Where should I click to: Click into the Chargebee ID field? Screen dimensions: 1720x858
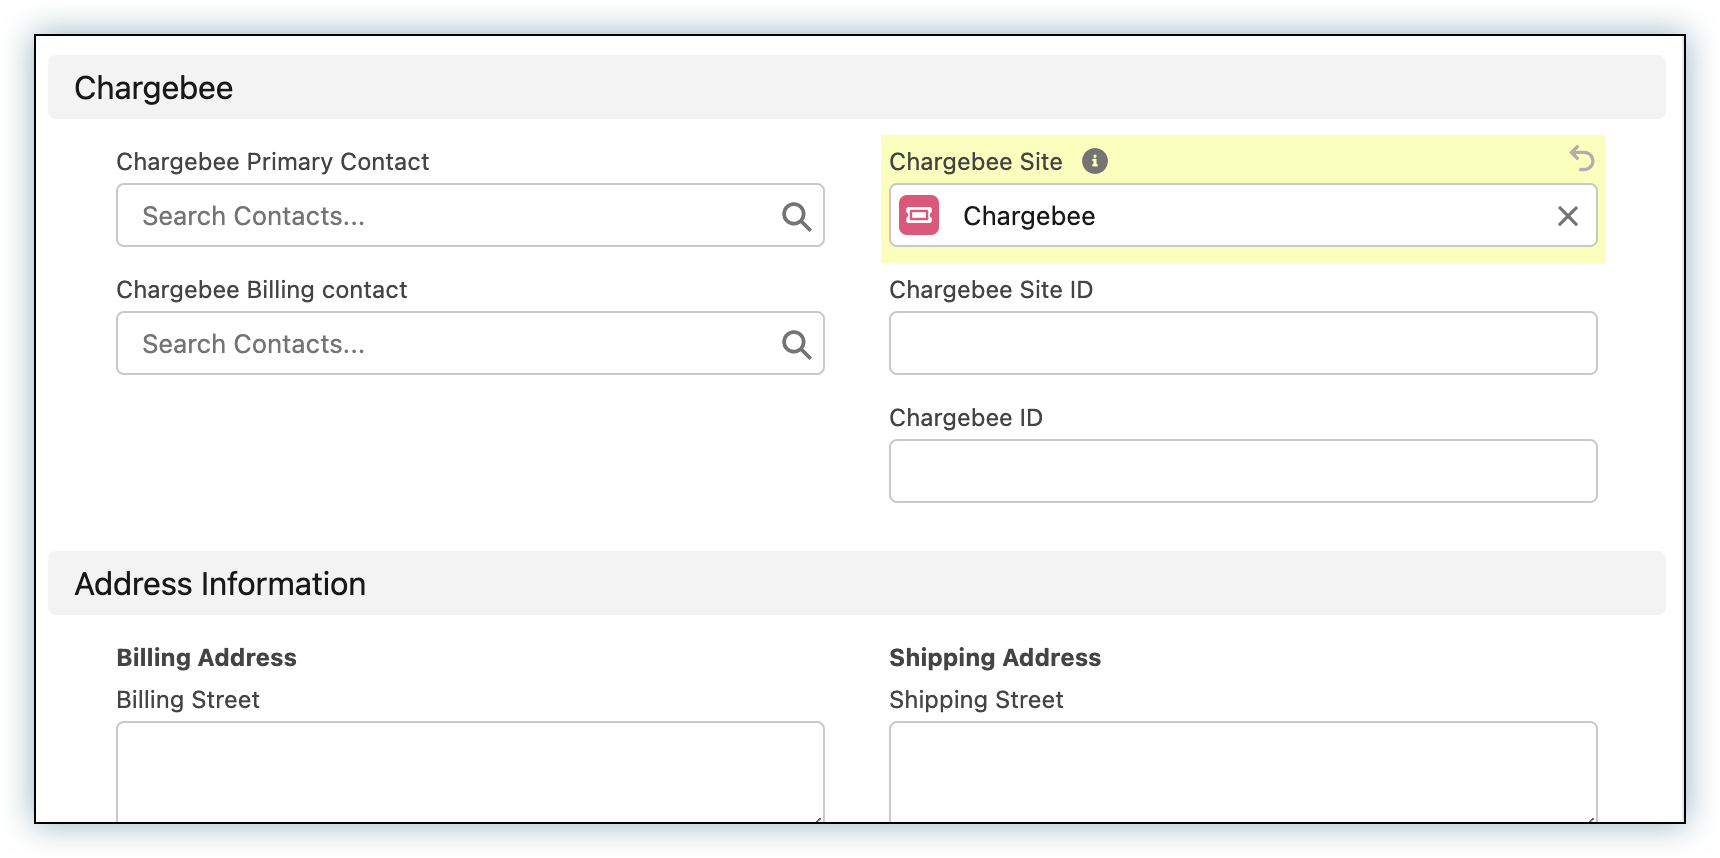[1243, 471]
